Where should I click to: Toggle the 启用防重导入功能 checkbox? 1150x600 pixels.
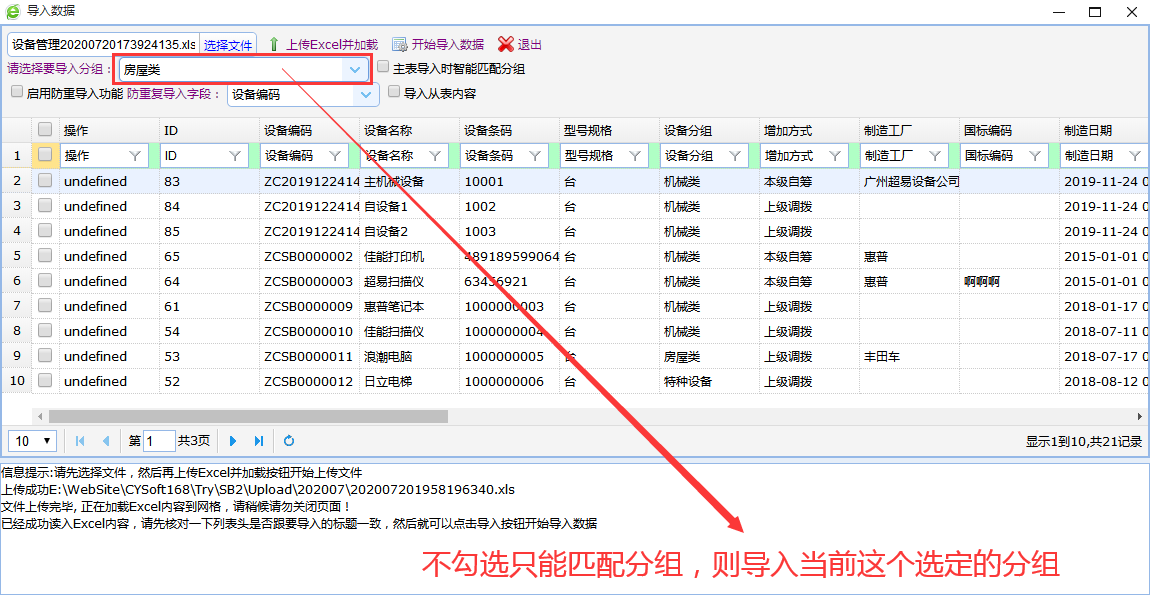(17, 92)
